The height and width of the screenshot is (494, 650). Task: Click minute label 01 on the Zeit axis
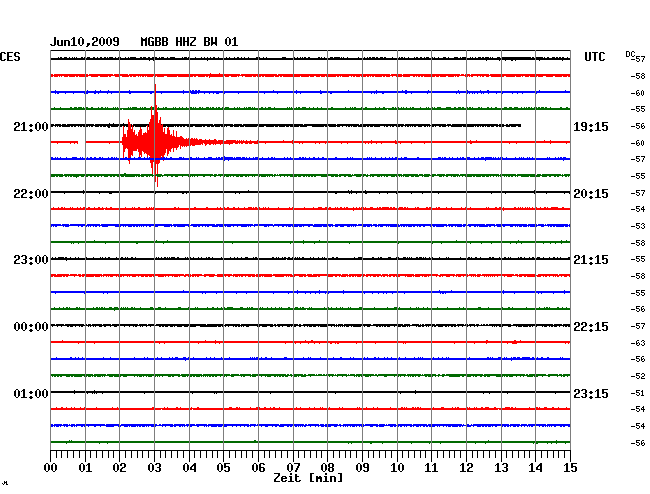click(x=85, y=468)
